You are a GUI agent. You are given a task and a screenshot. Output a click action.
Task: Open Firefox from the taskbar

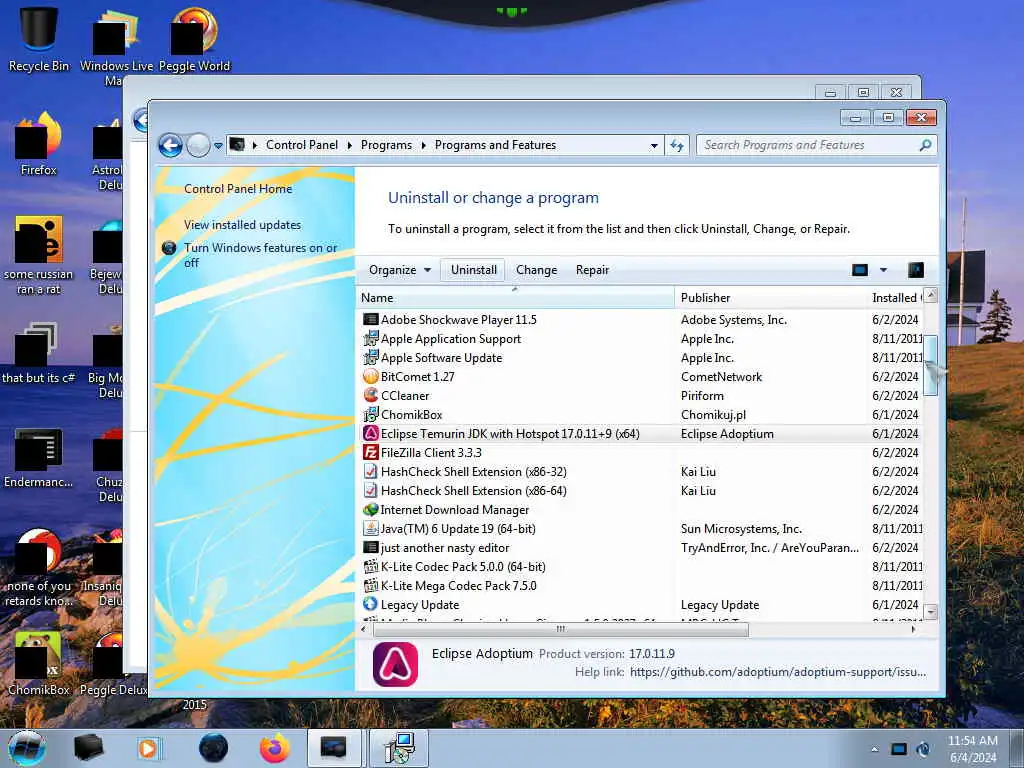point(275,748)
